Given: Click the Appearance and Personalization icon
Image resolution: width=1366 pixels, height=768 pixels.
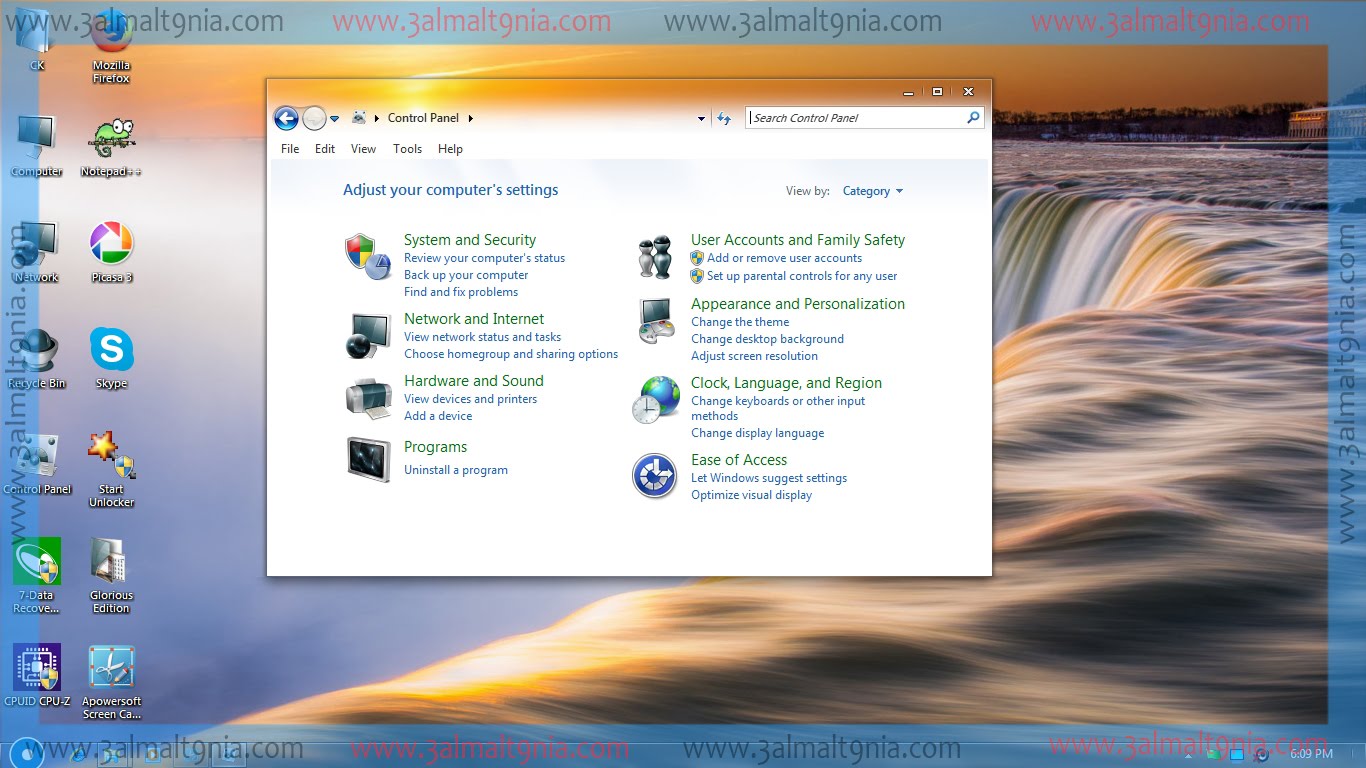Looking at the screenshot, I should click(x=655, y=320).
